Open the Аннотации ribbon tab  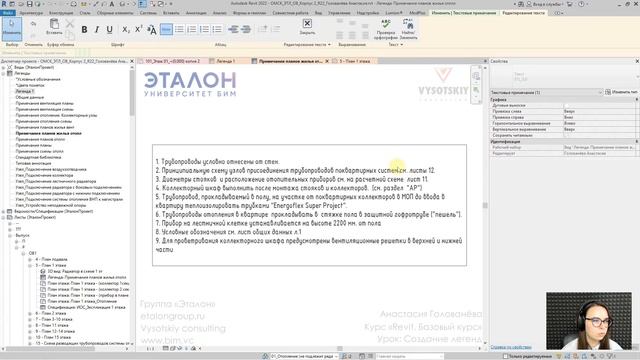[196, 13]
